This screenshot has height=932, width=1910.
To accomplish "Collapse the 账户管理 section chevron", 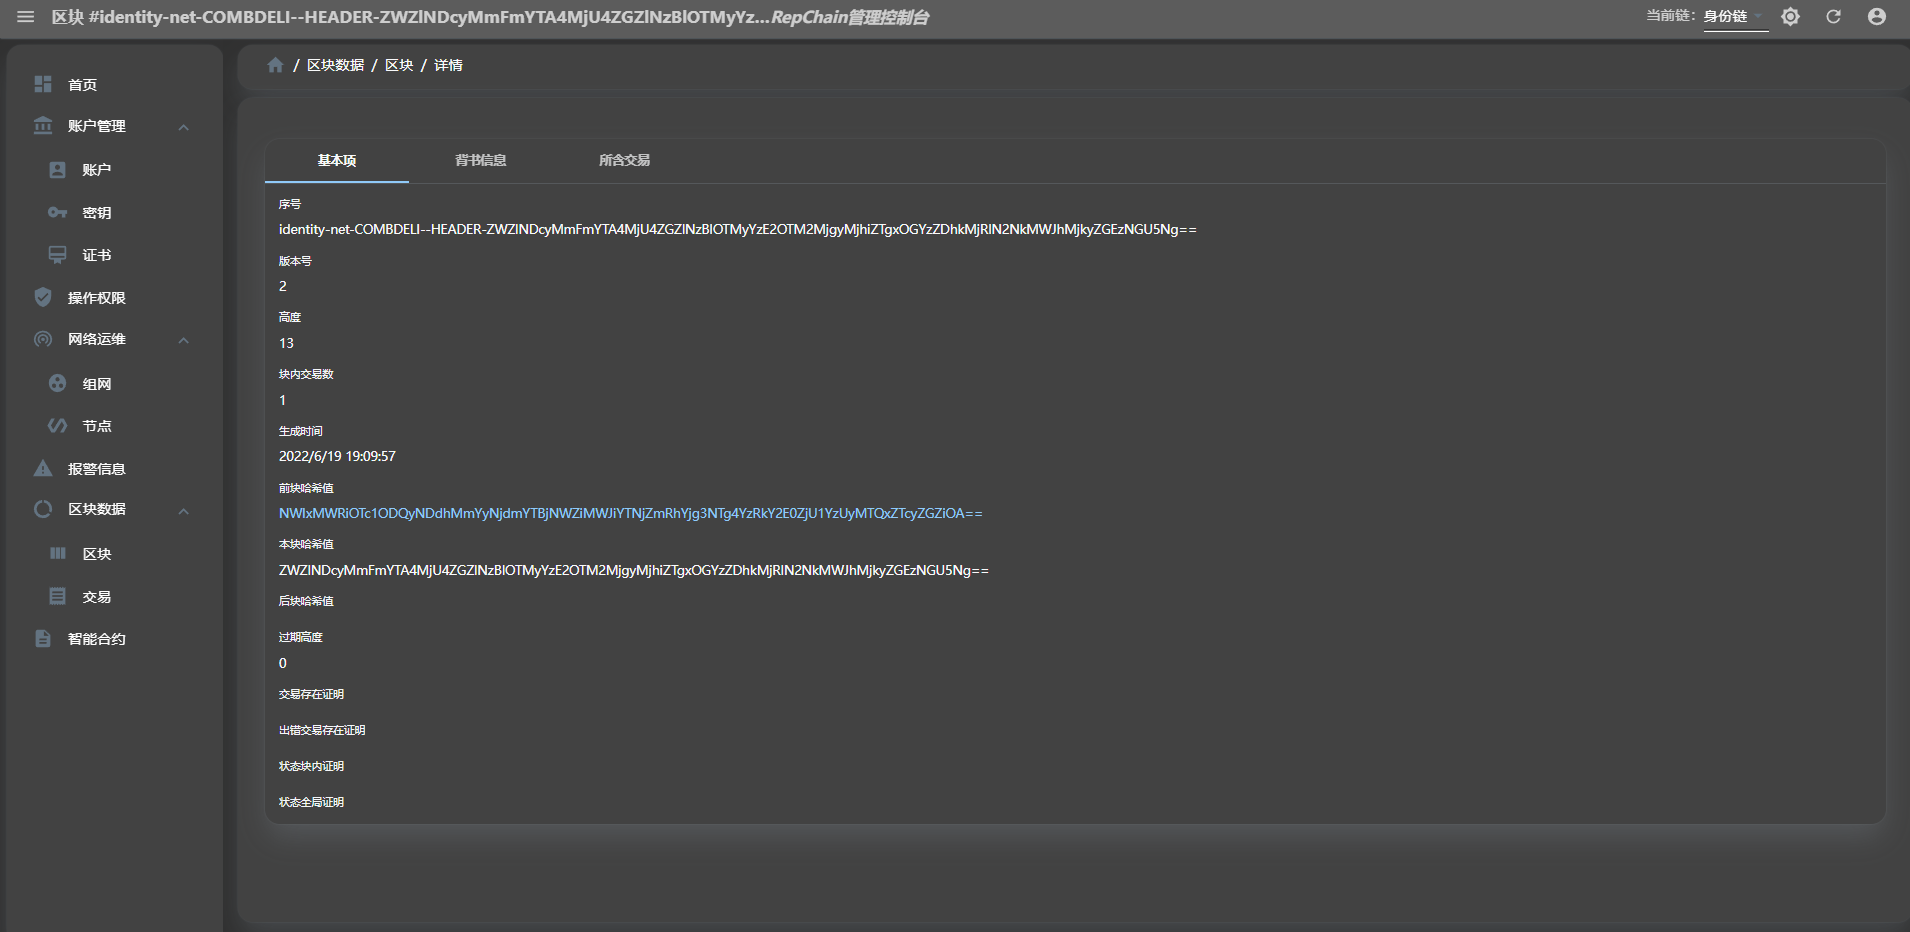I will pos(184,127).
